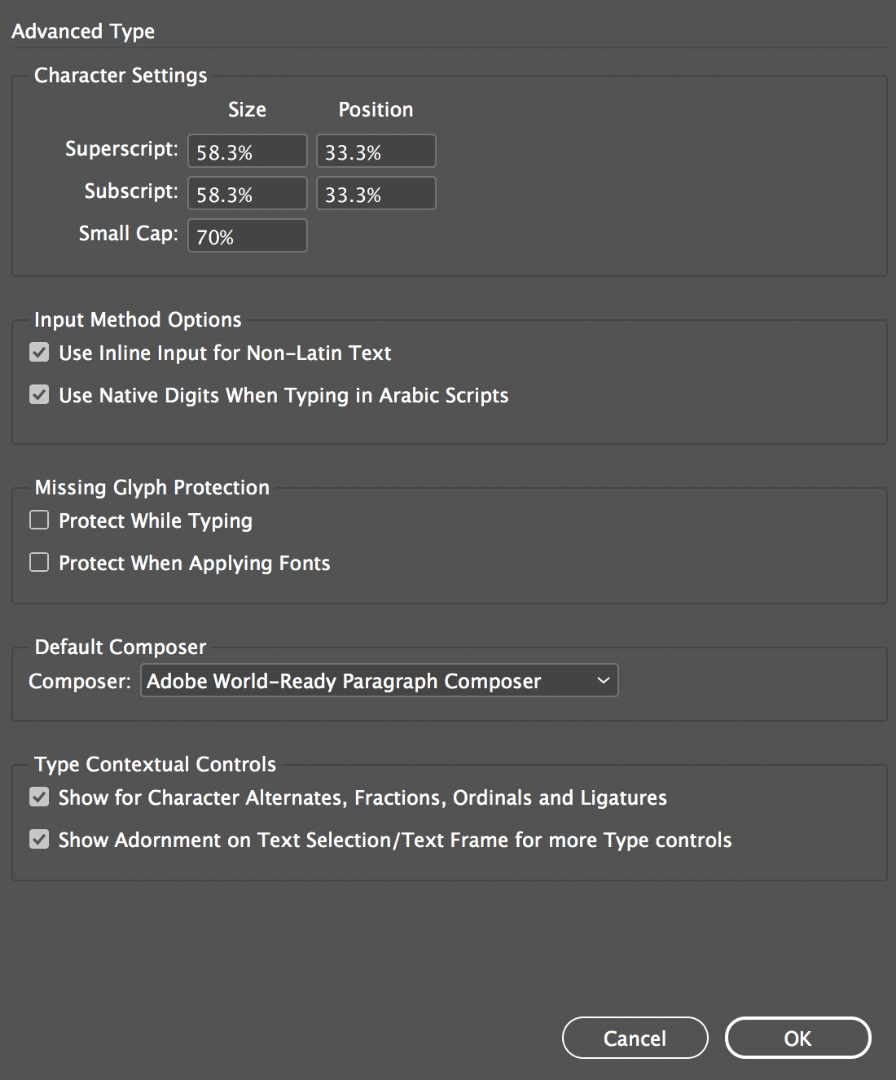Click the Superscript Position field
Image resolution: width=896 pixels, height=1080 pixels.
(x=376, y=151)
